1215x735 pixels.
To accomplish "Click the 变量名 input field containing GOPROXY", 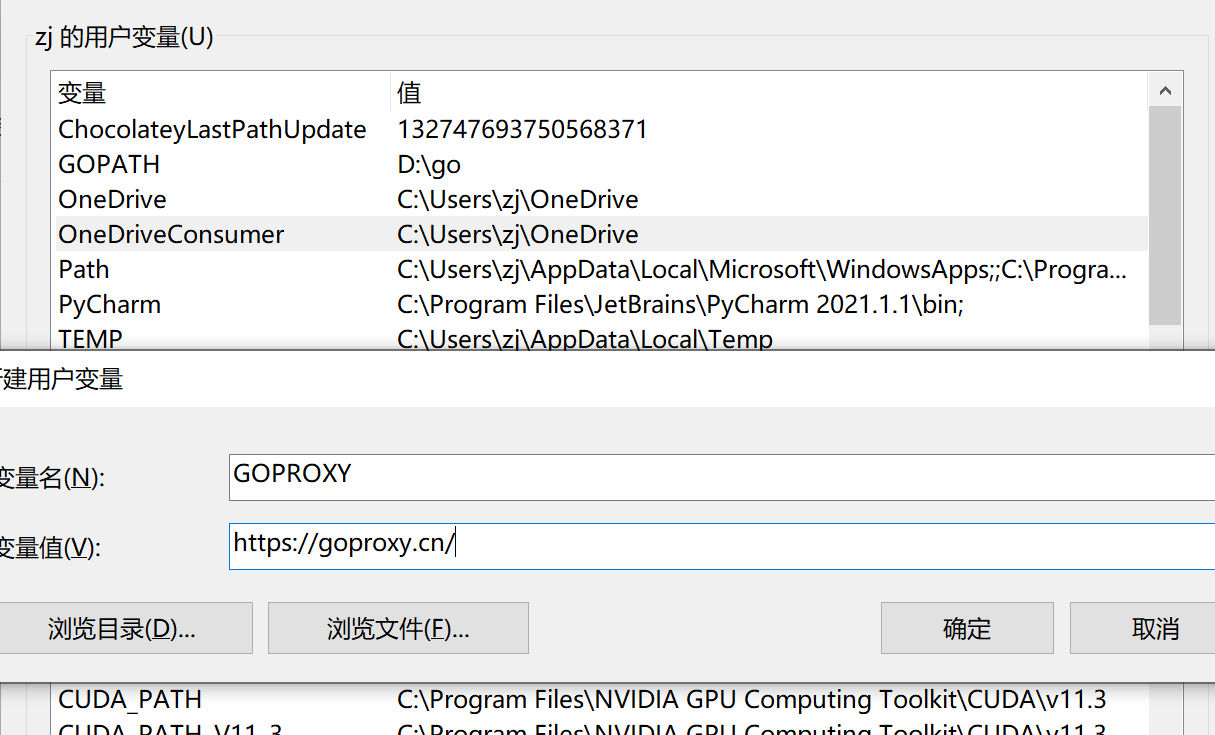I will tap(720, 476).
